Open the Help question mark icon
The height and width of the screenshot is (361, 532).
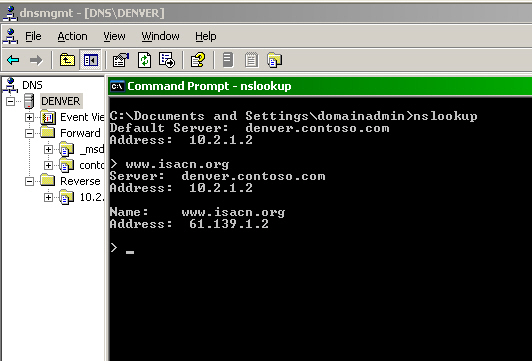click(198, 60)
